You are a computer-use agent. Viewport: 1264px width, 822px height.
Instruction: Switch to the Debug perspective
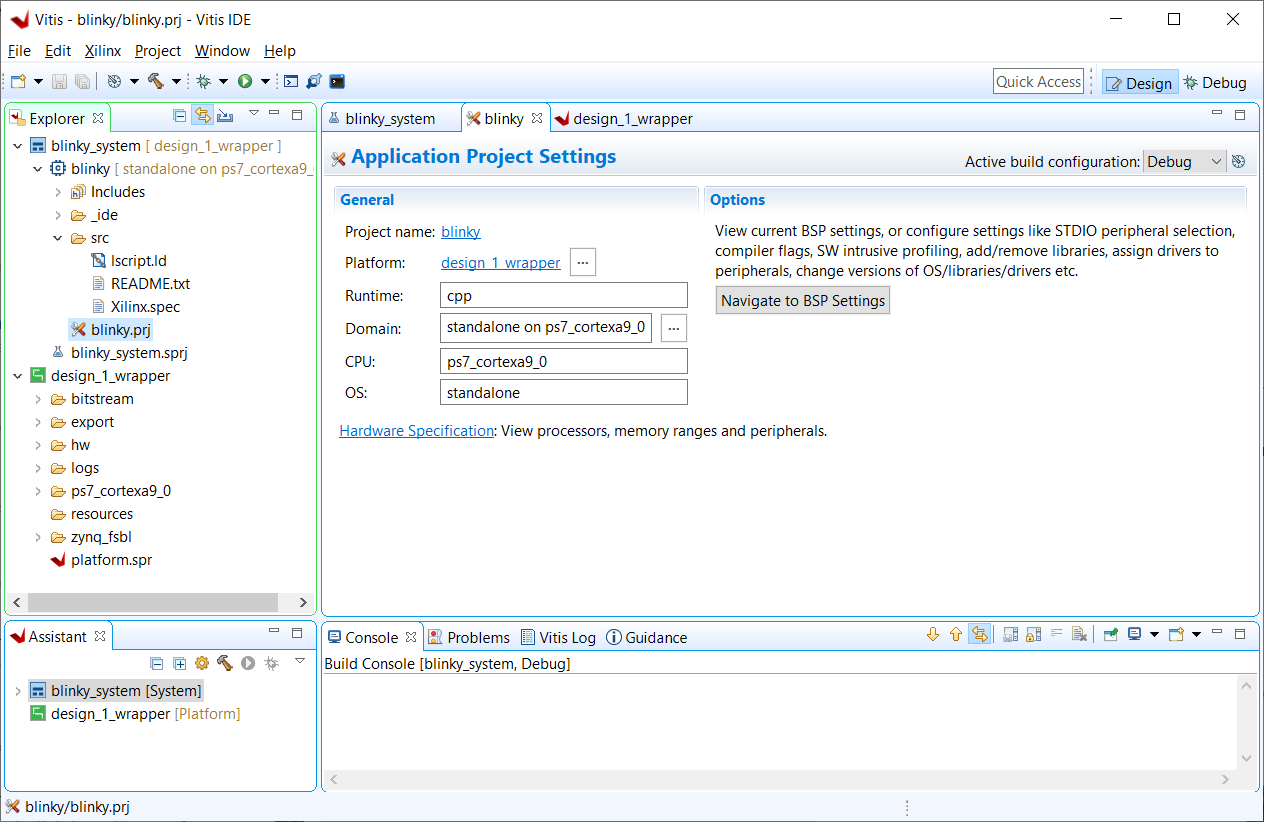pos(1215,83)
